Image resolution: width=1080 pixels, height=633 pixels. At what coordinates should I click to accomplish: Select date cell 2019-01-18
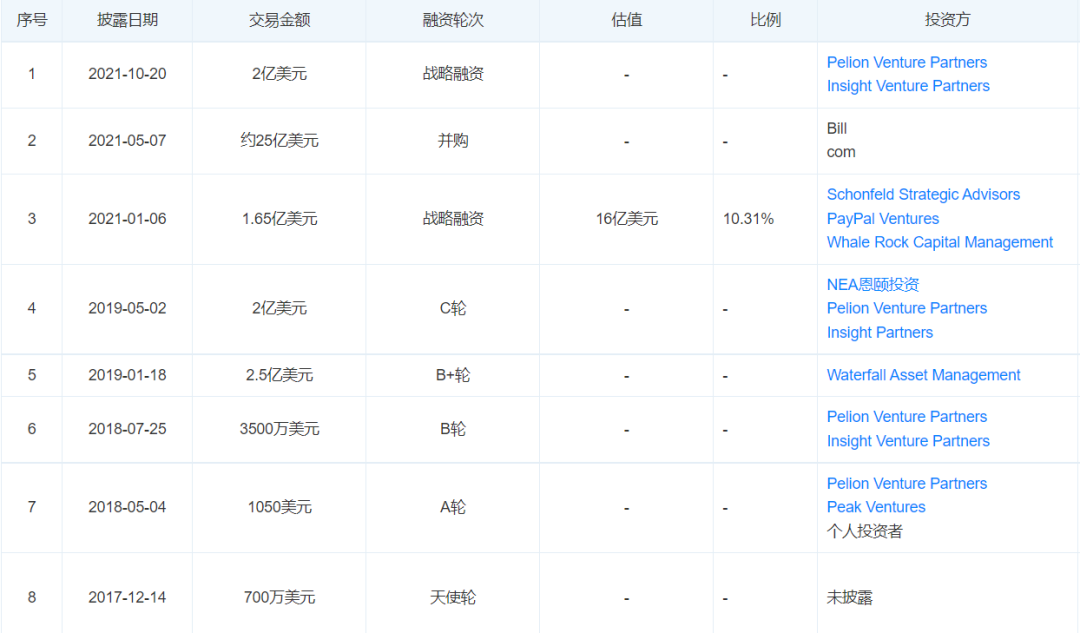tap(127, 375)
